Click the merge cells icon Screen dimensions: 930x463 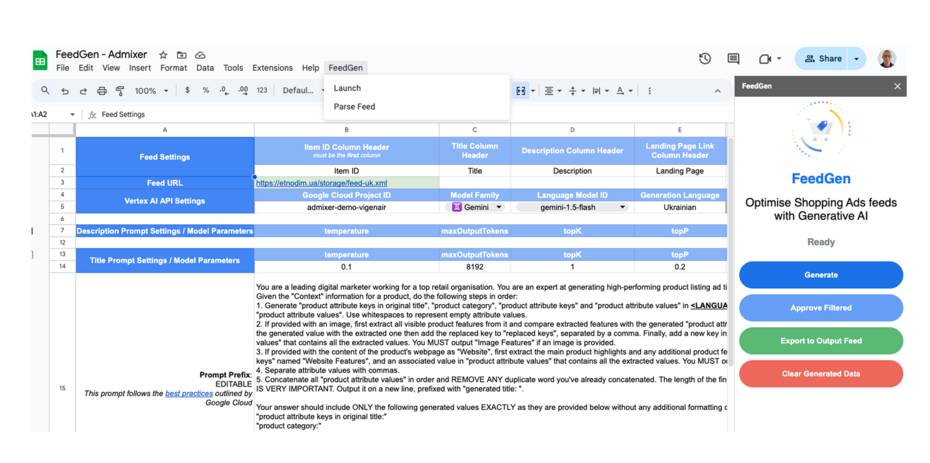pyautogui.click(x=521, y=91)
